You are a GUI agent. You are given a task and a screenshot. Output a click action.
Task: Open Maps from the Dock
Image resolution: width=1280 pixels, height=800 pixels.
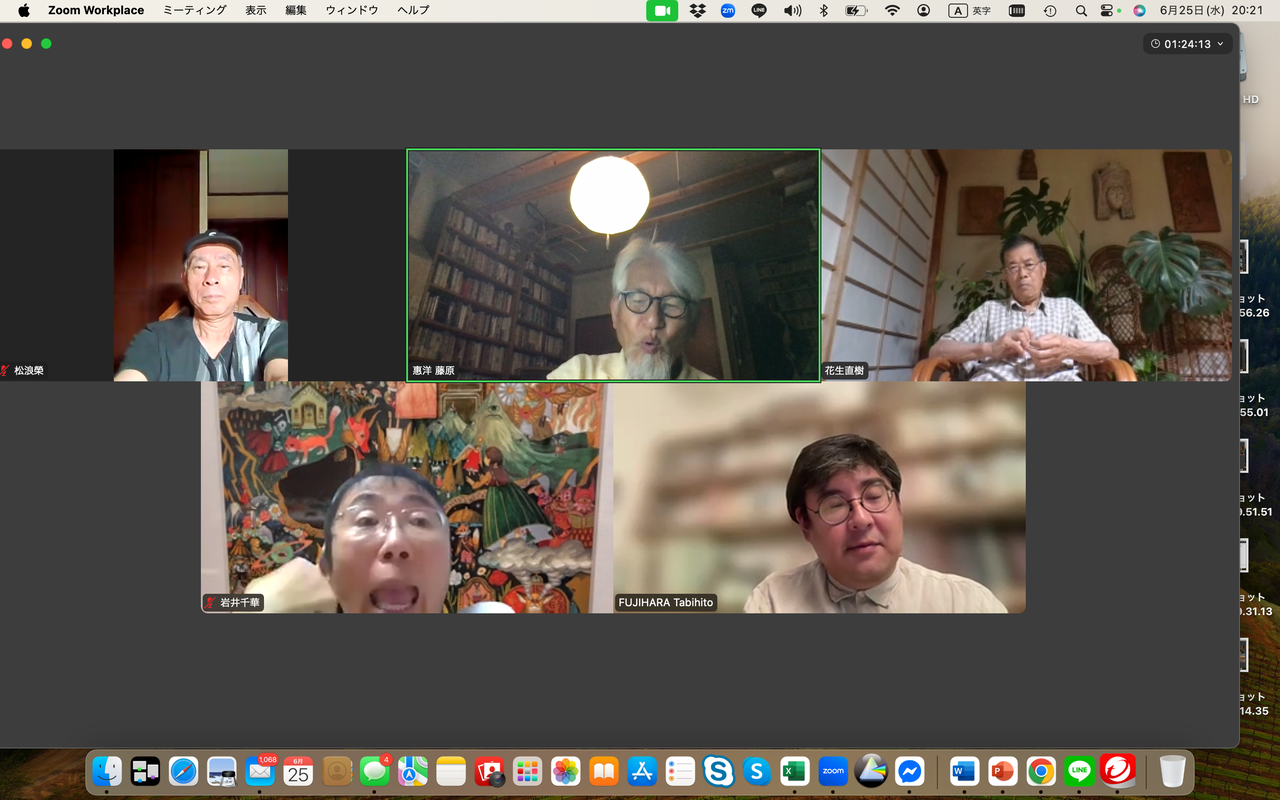413,771
